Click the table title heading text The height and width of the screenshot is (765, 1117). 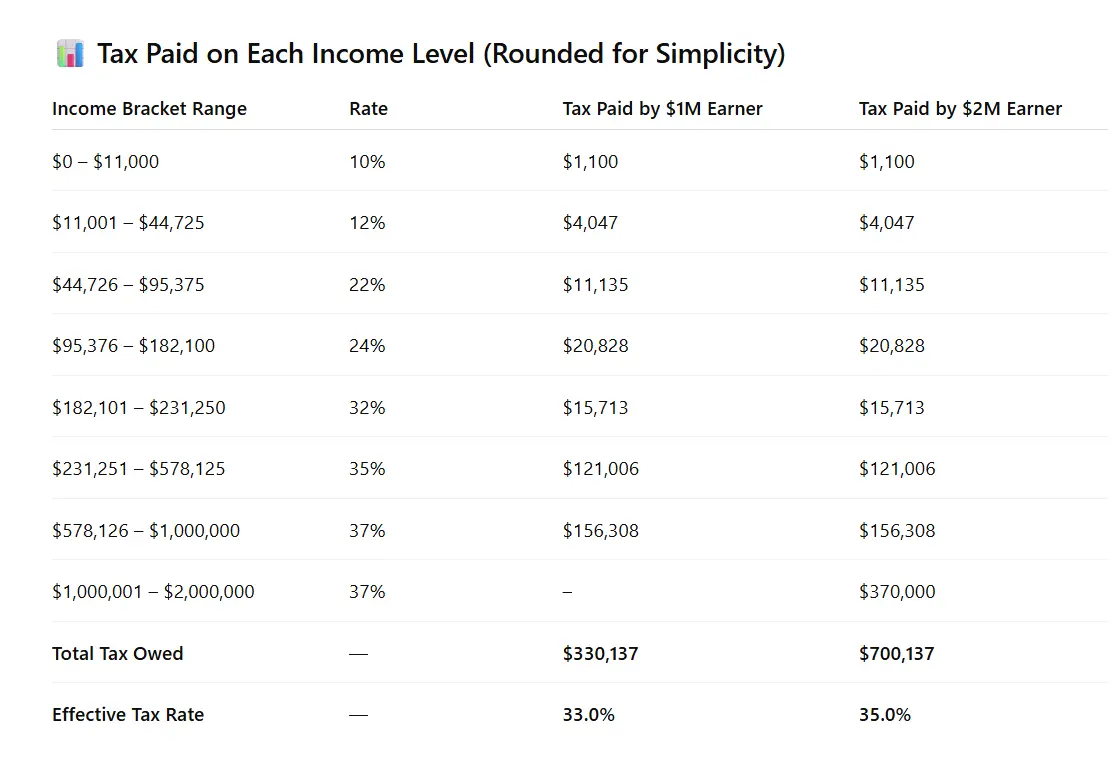coord(440,54)
